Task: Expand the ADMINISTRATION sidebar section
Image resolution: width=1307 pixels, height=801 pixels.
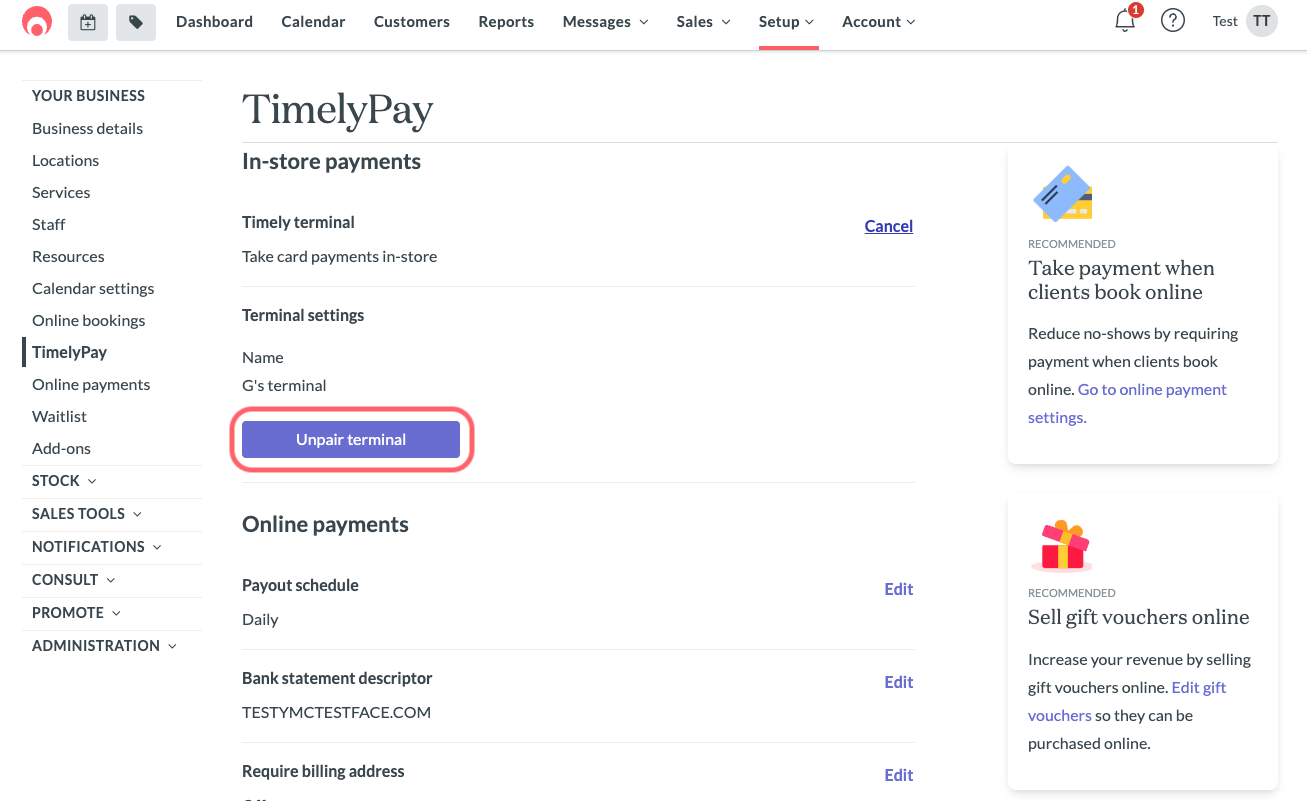Action: point(104,646)
